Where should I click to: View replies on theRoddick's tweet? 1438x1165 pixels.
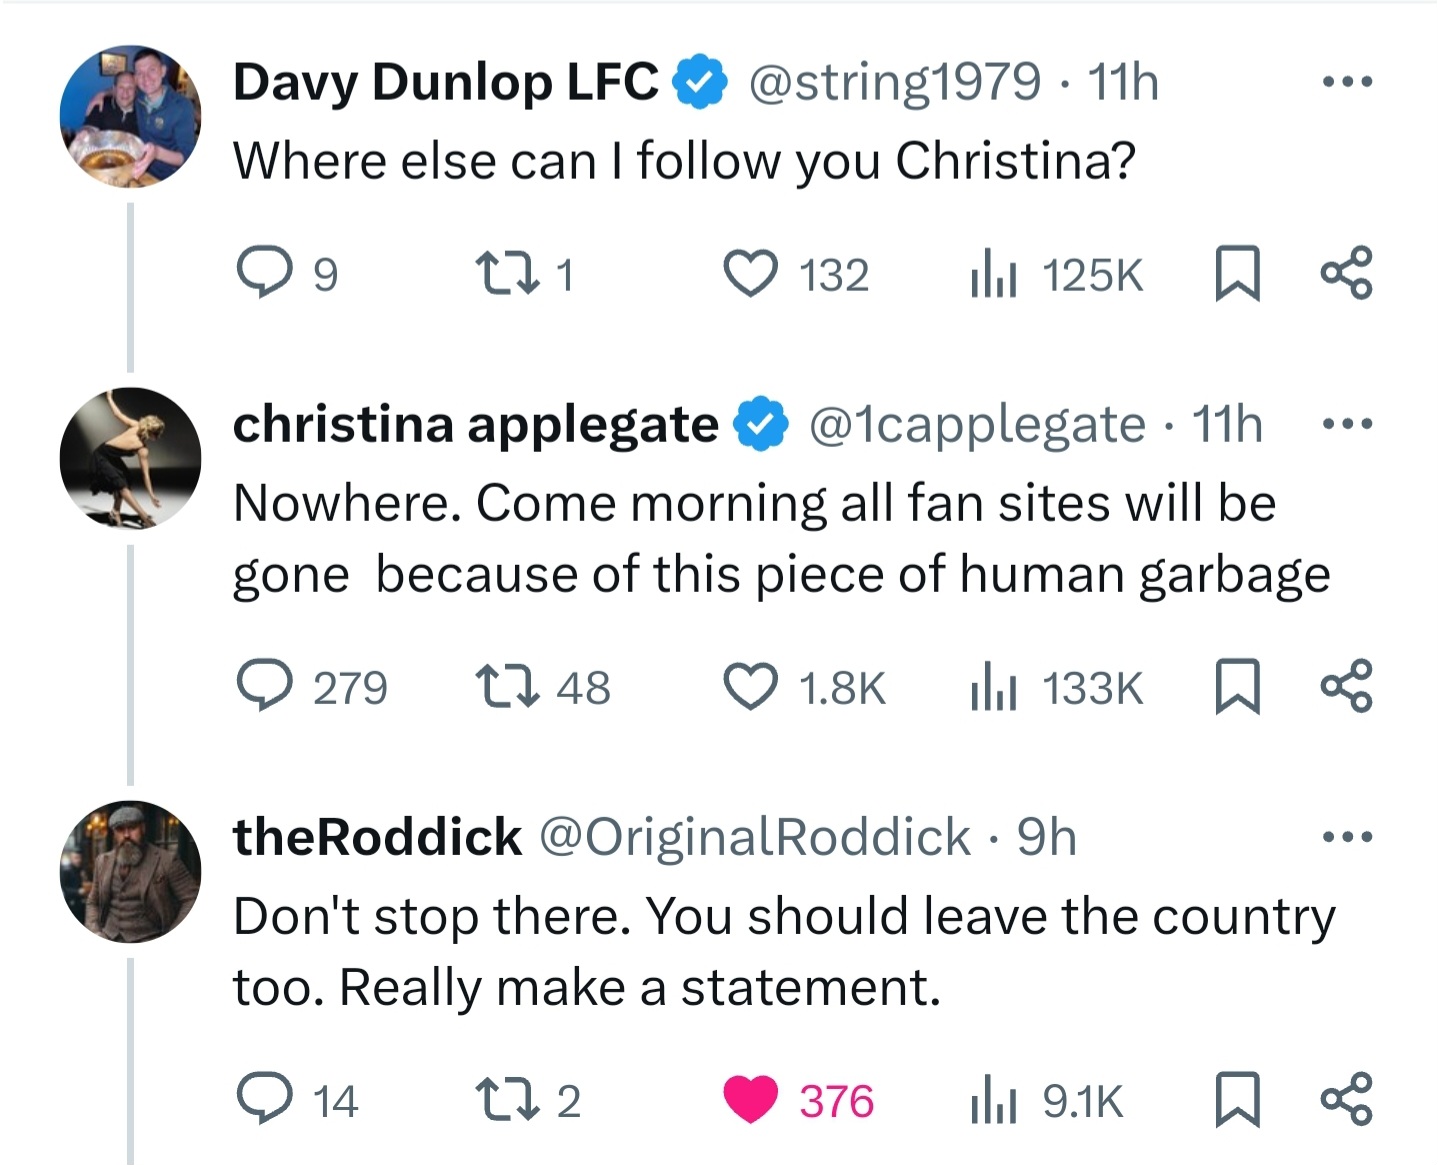(x=264, y=1100)
